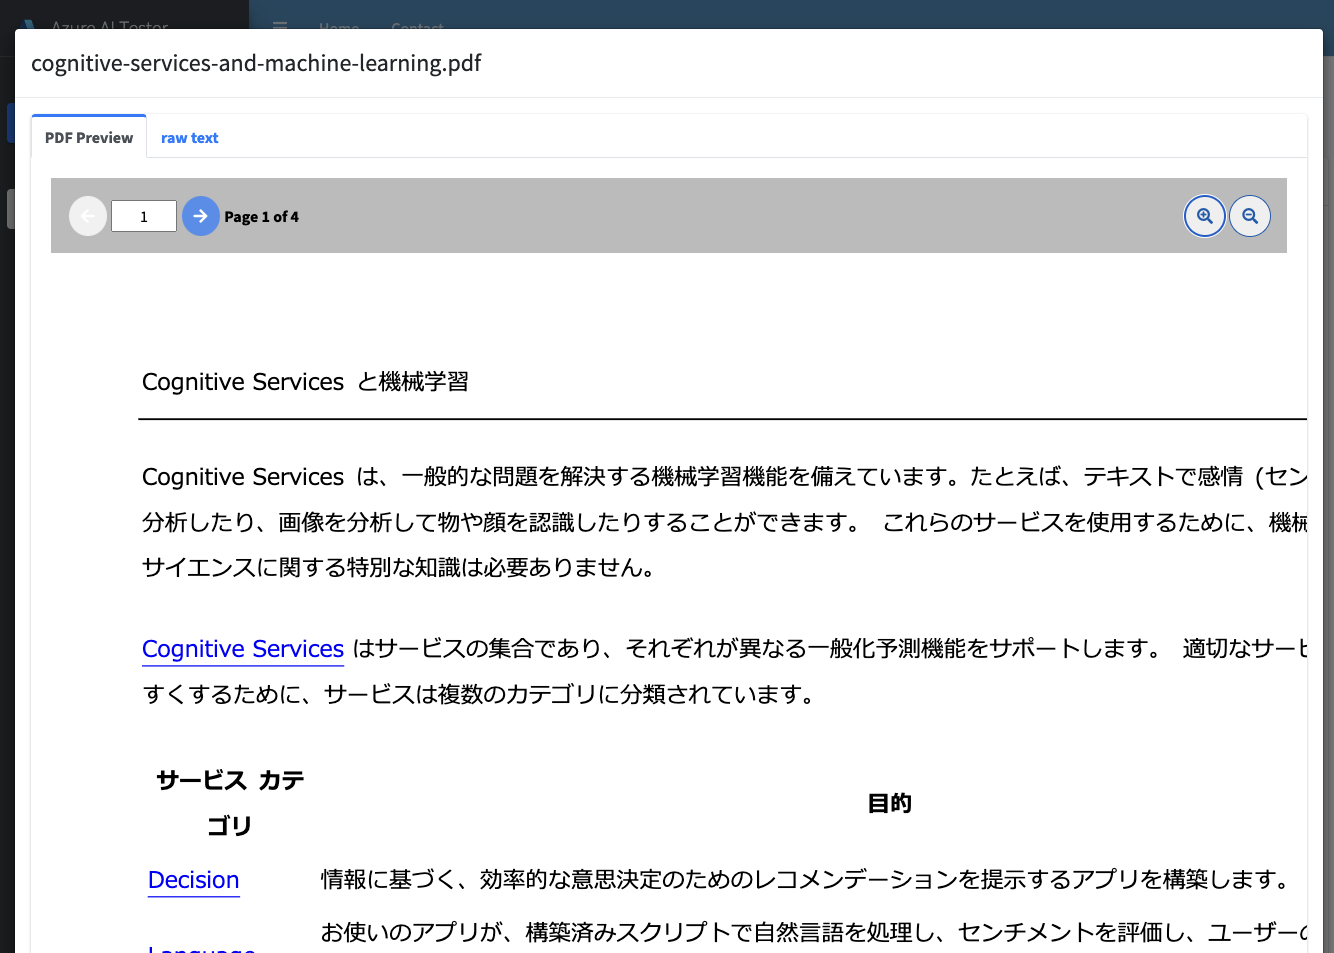Click the cognitive-services-and-machine-learning.pdf title
The height and width of the screenshot is (953, 1334).
pos(256,63)
